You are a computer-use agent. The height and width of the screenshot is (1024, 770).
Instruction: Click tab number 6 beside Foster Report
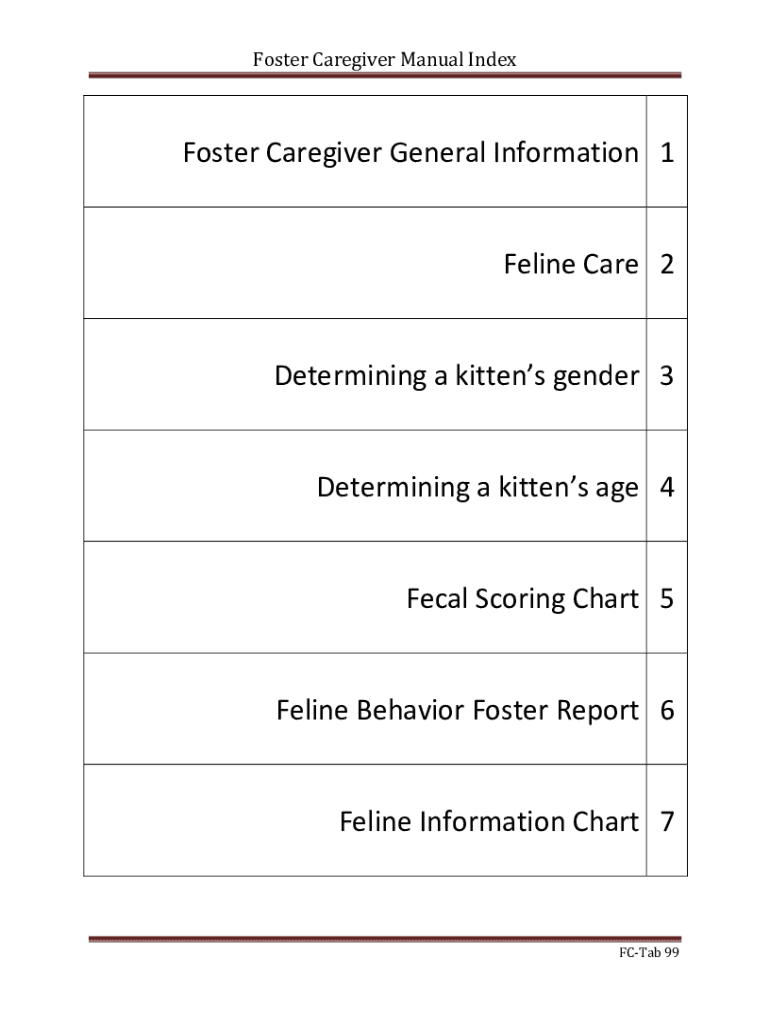click(x=667, y=711)
